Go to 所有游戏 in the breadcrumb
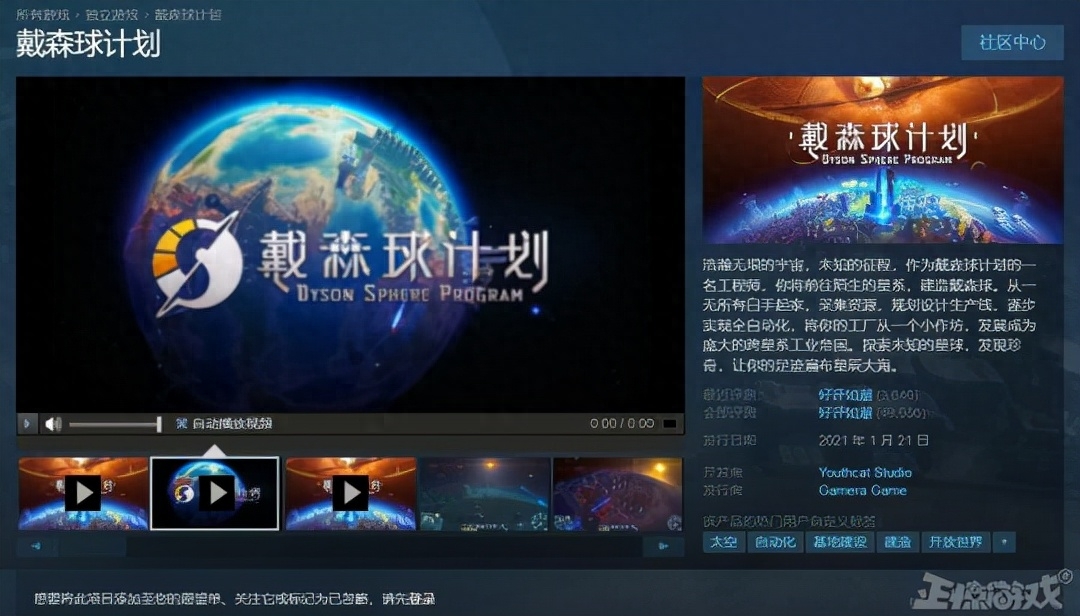Viewport: 1080px width, 616px height. click(x=42, y=15)
